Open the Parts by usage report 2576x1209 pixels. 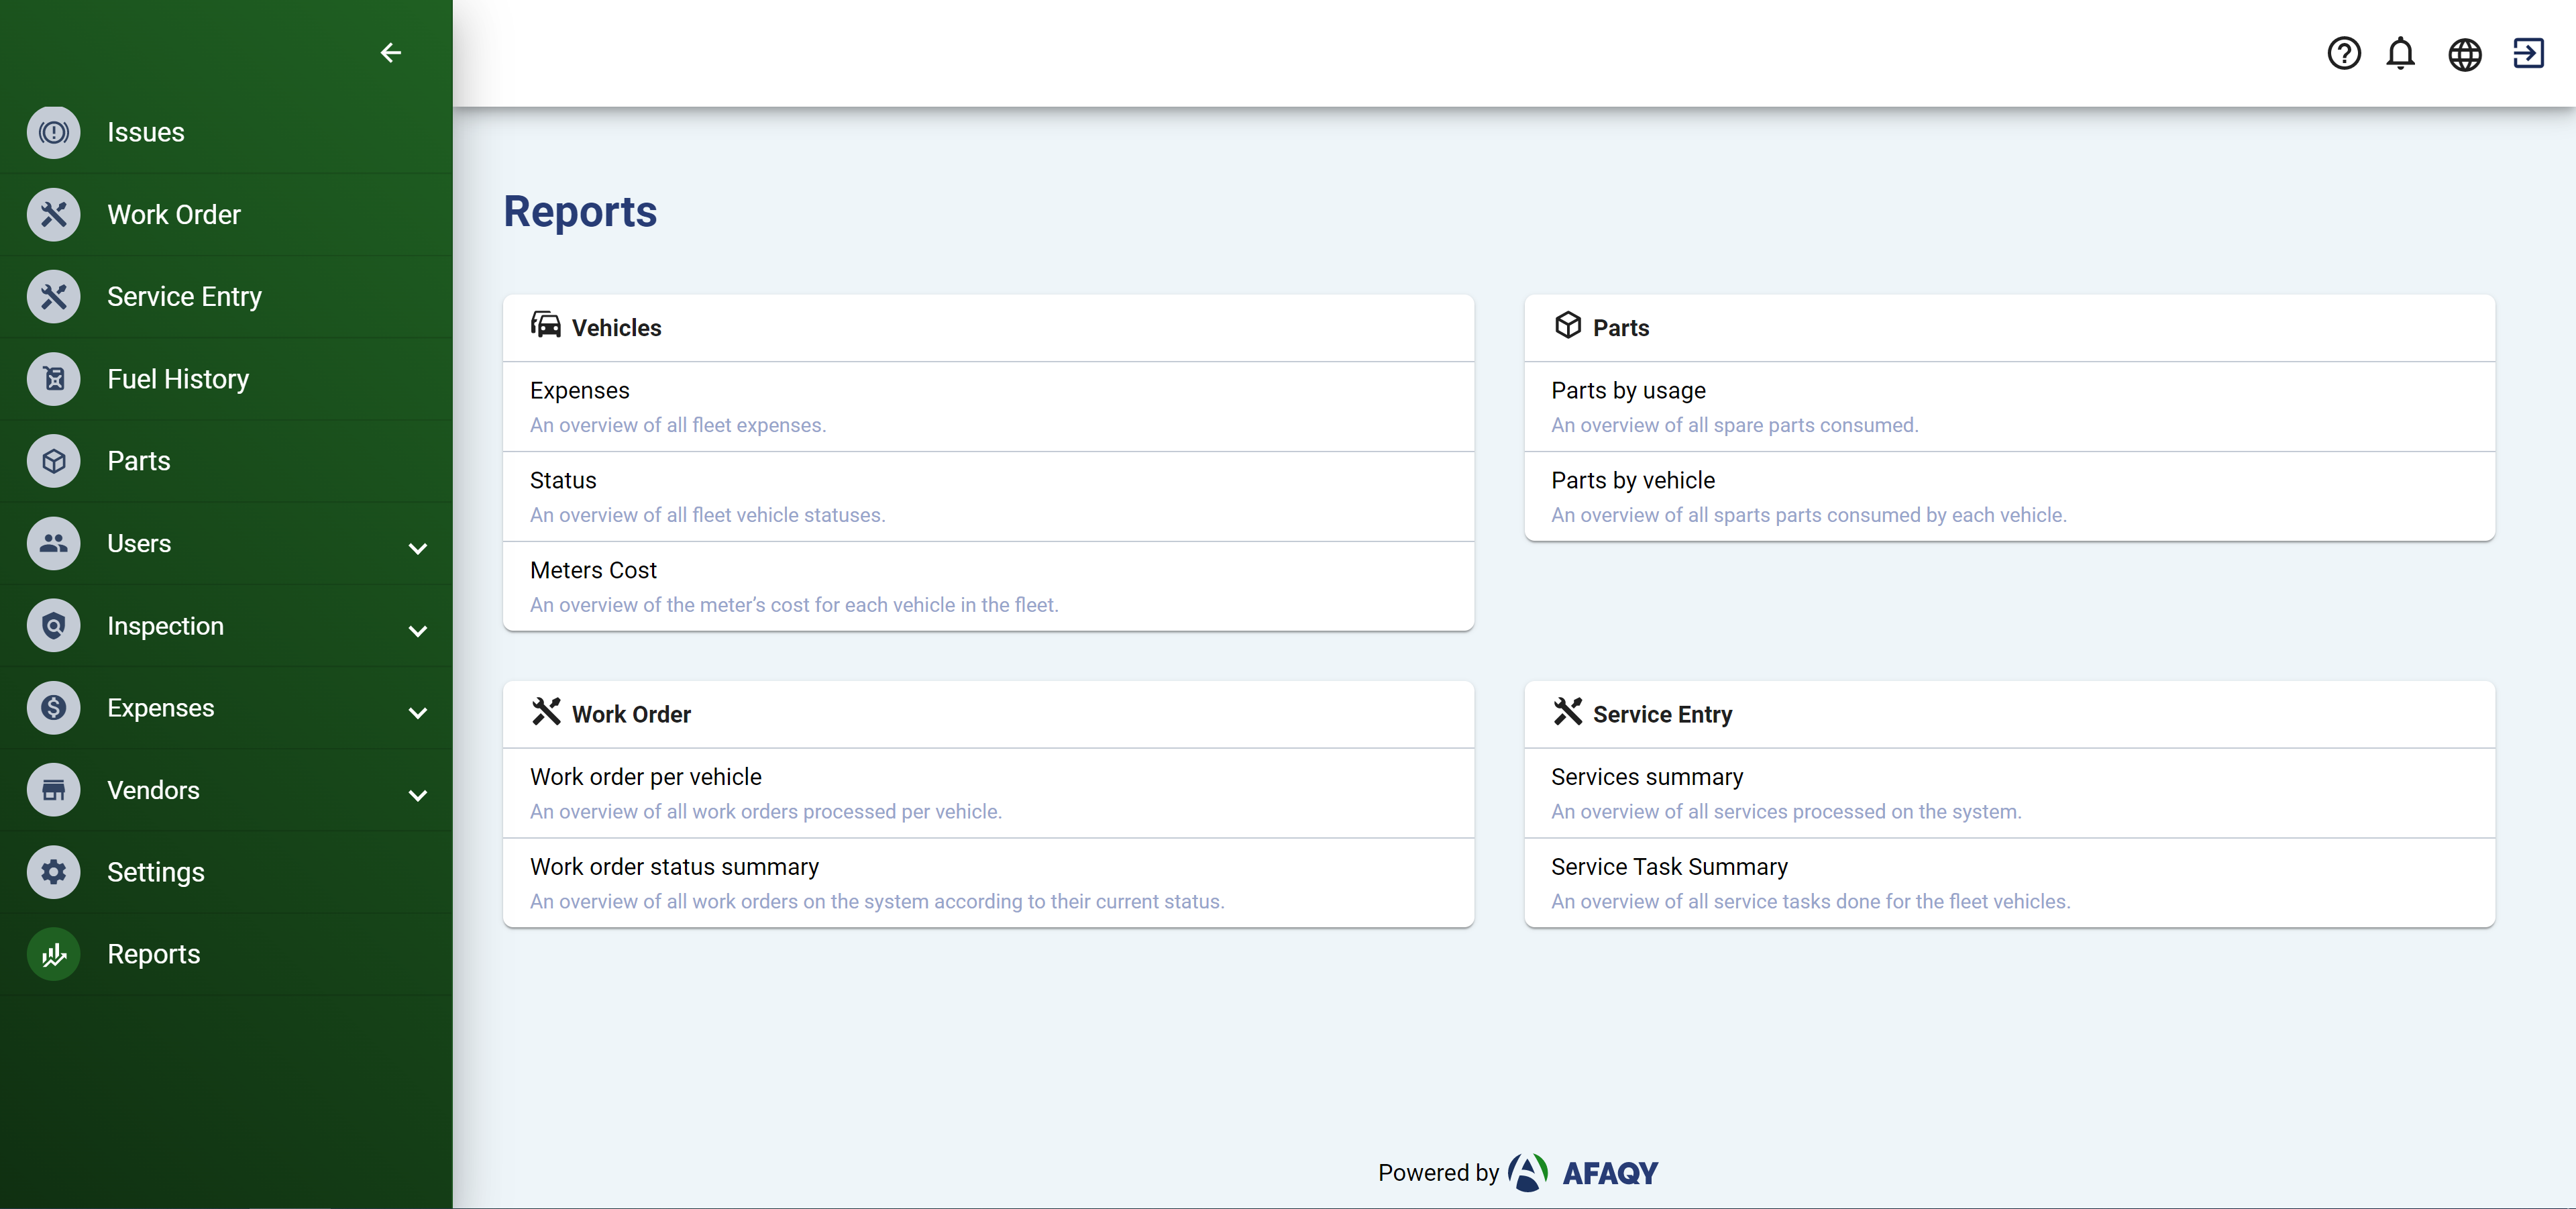(x=2009, y=407)
